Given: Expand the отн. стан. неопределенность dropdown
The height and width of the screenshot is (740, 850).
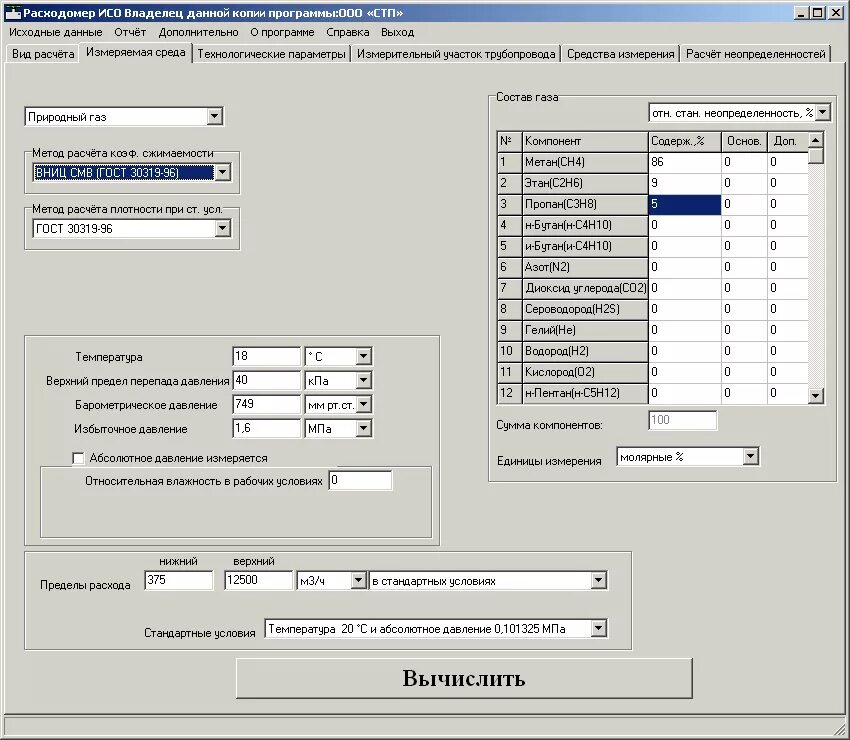Looking at the screenshot, I should [x=822, y=113].
